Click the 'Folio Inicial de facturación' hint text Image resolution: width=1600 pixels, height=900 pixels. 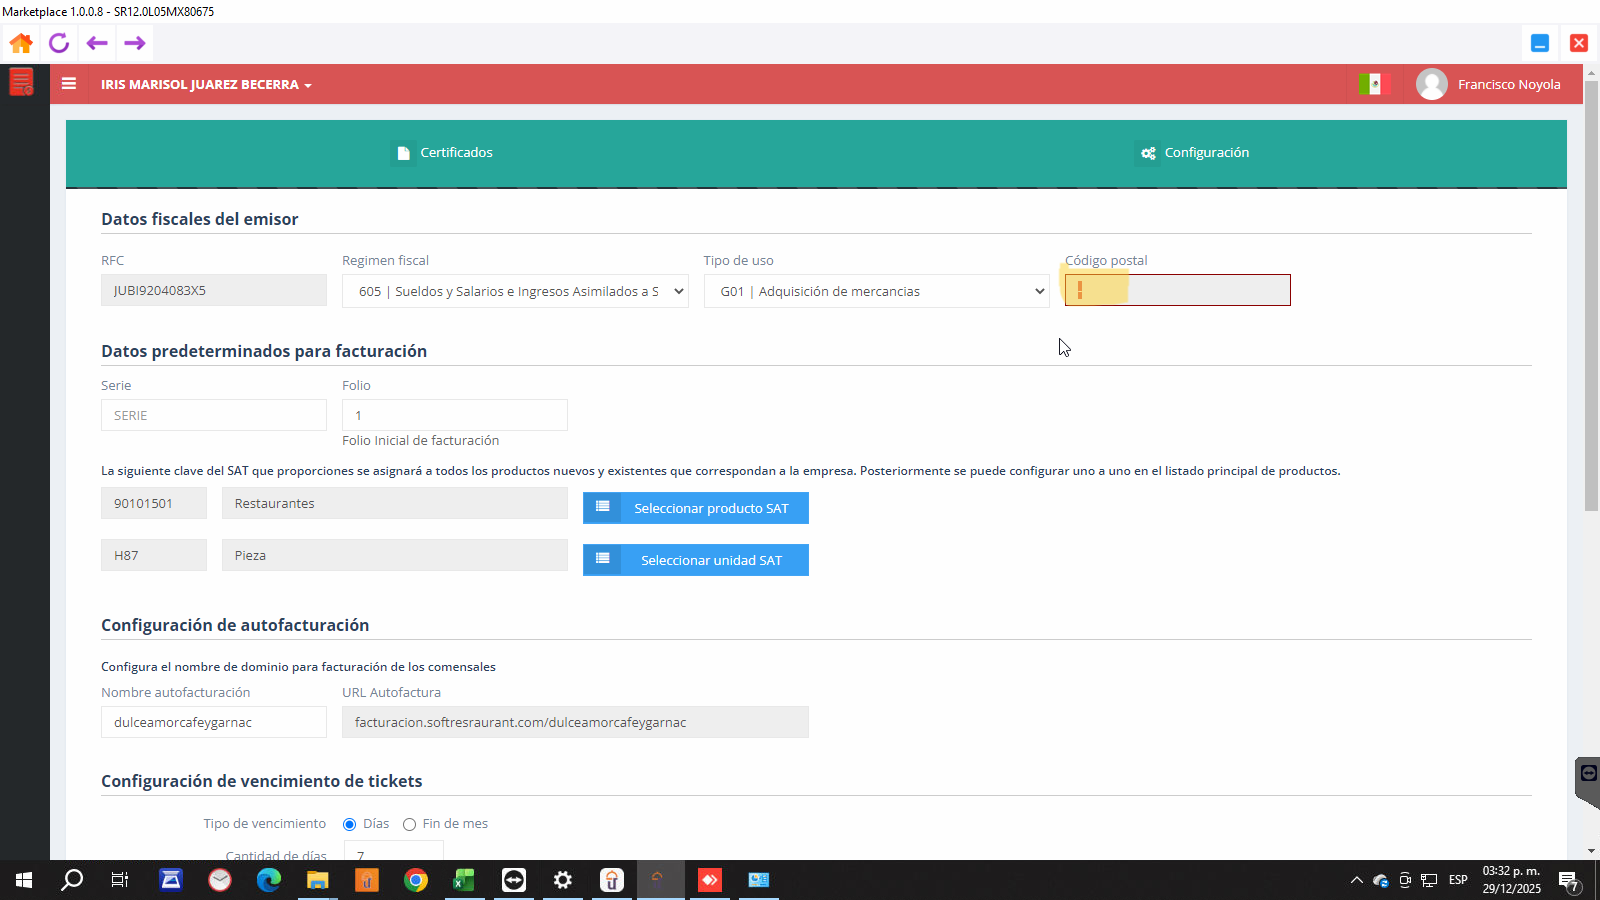(421, 440)
